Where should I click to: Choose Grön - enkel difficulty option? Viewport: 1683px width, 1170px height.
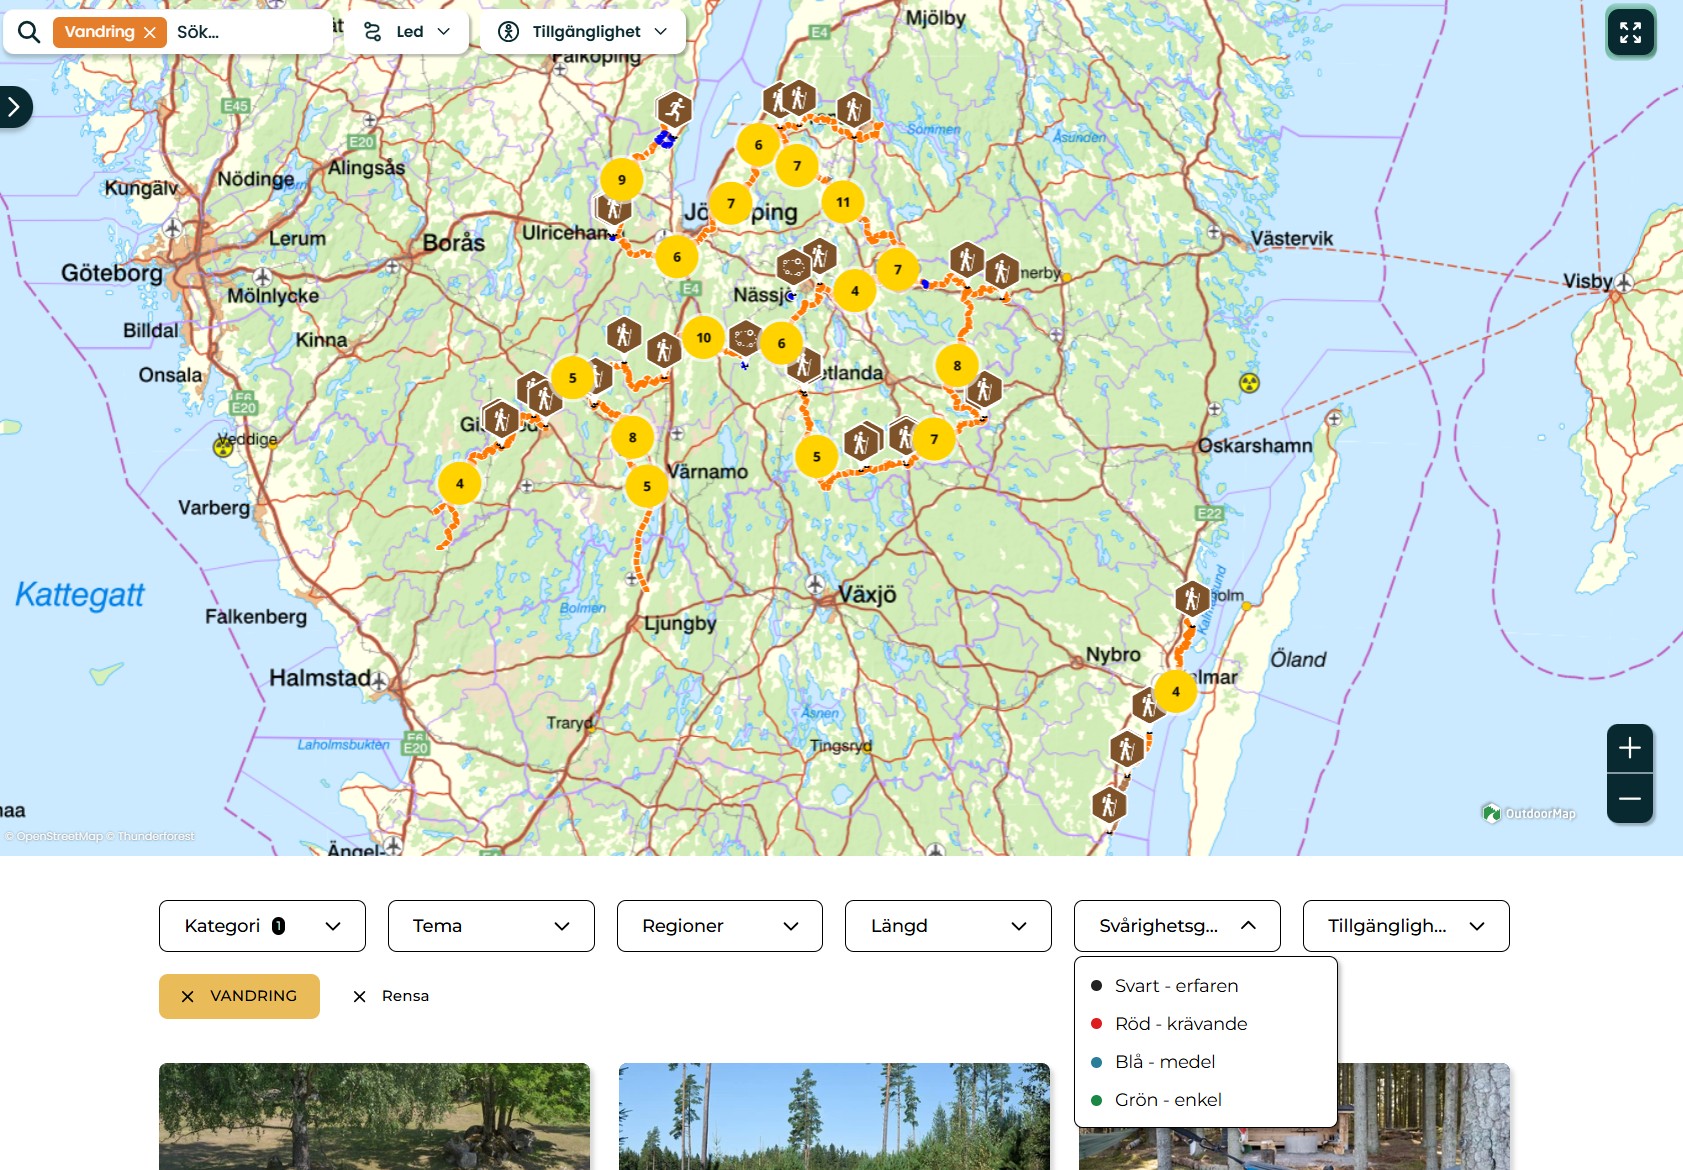1167,1100
